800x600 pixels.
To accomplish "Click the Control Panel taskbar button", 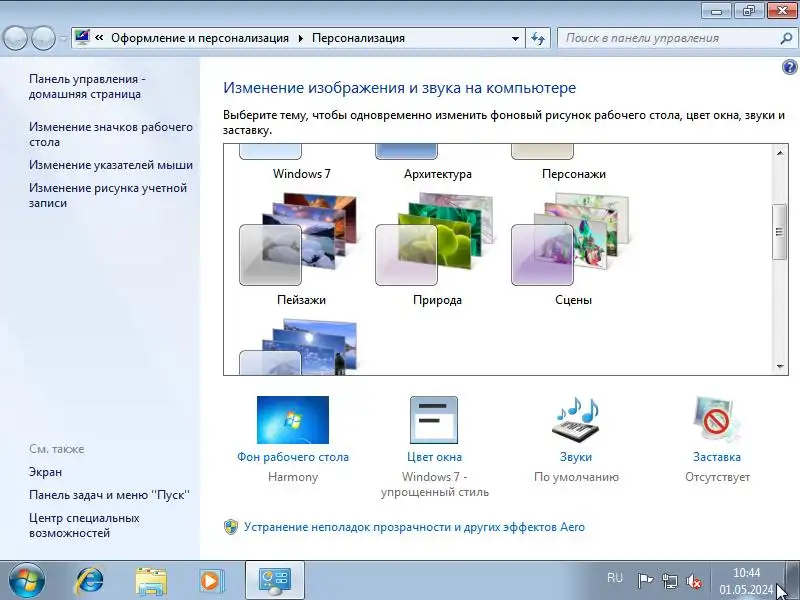I will click(x=275, y=581).
